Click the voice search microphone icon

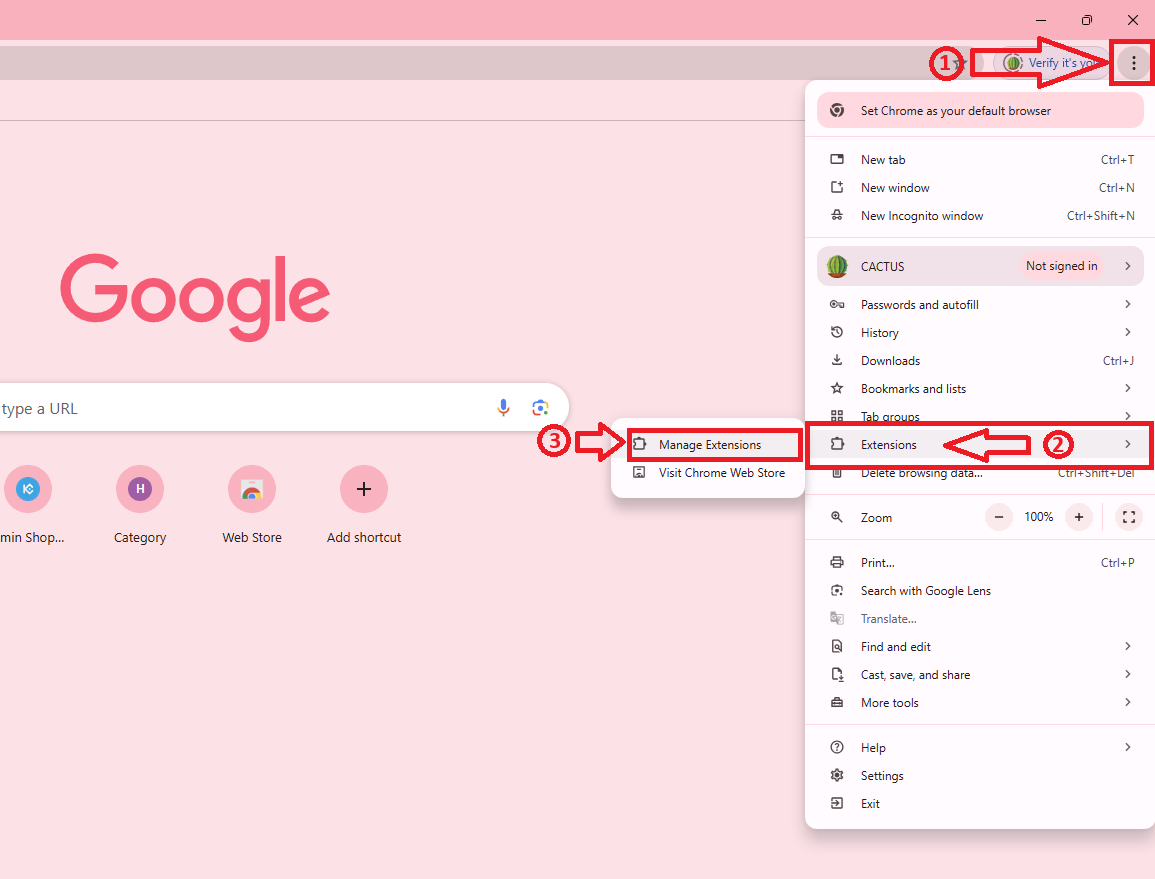pos(503,407)
